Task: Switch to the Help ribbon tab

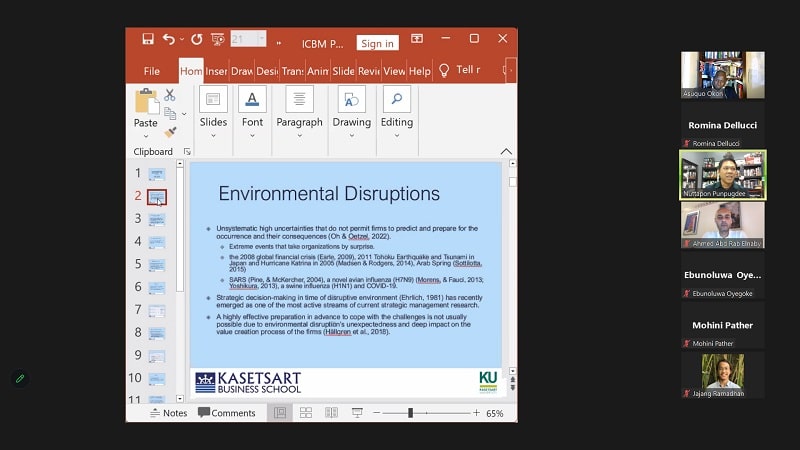Action: coord(420,71)
